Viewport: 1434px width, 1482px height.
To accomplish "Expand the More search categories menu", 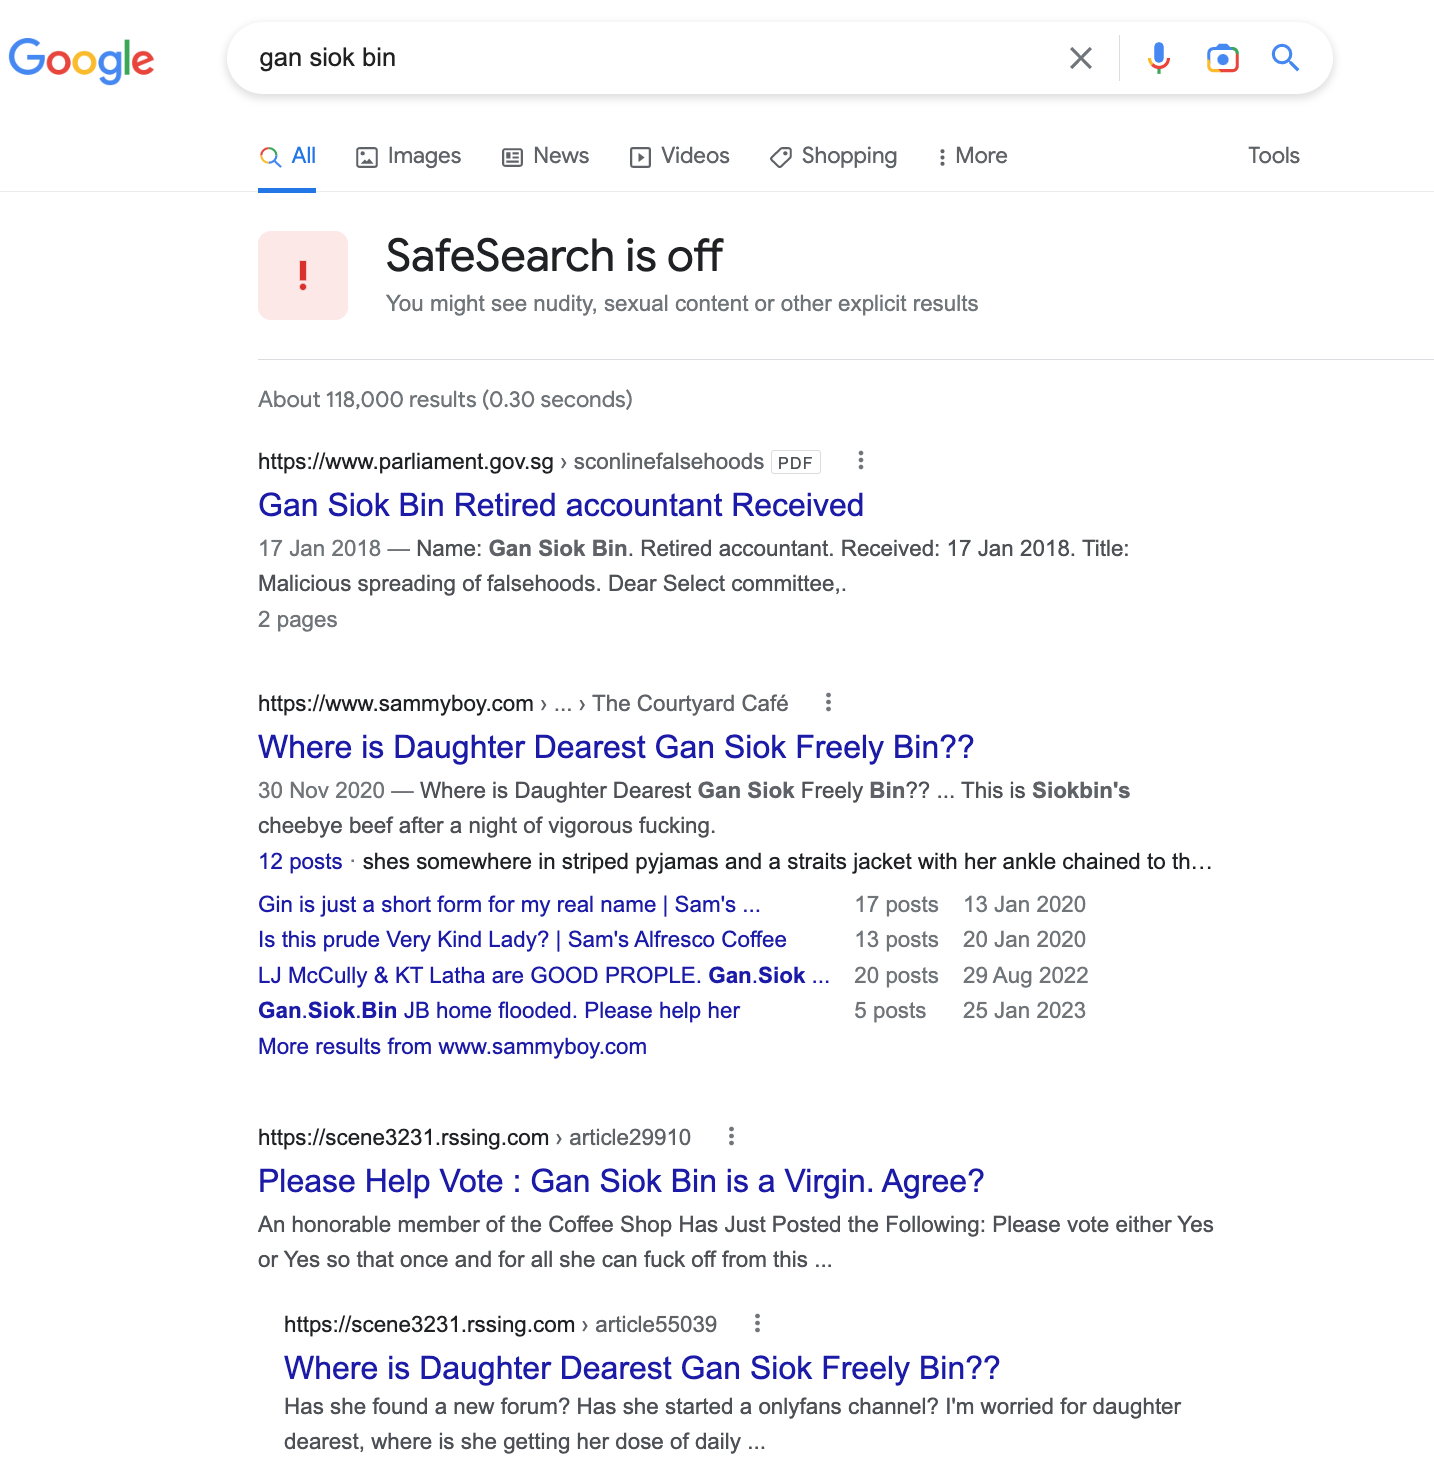I will [972, 156].
